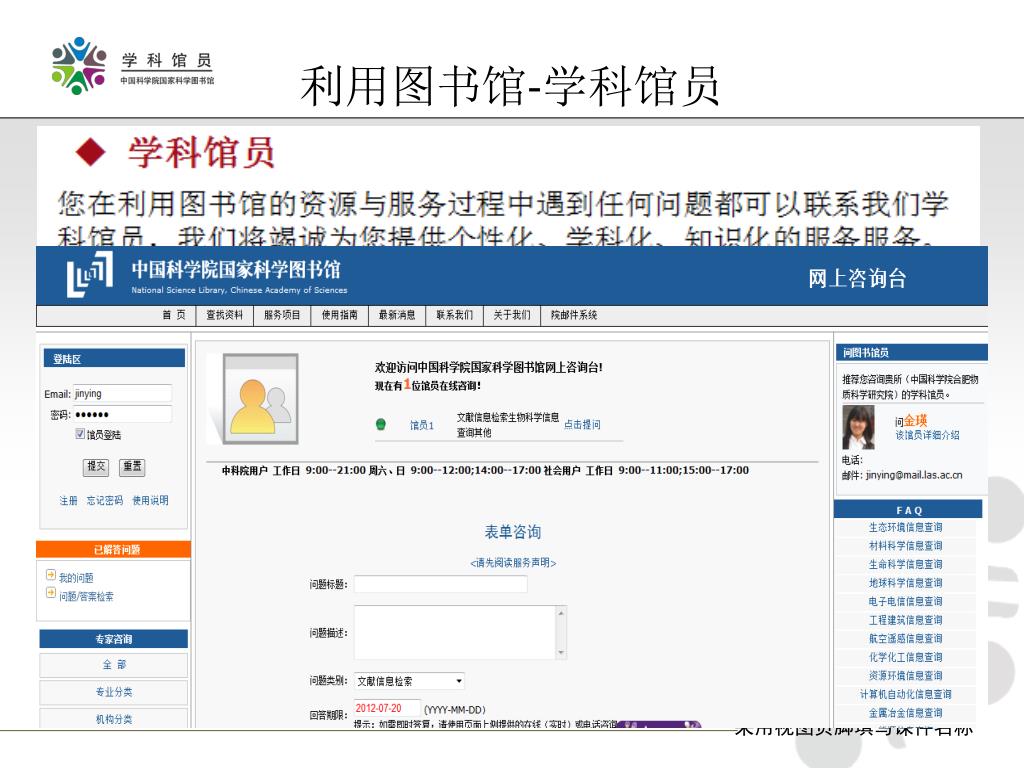The width and height of the screenshot is (1024, 768).
Task: Open FAQ link 工程建筑信息查询
Action: [x=905, y=620]
